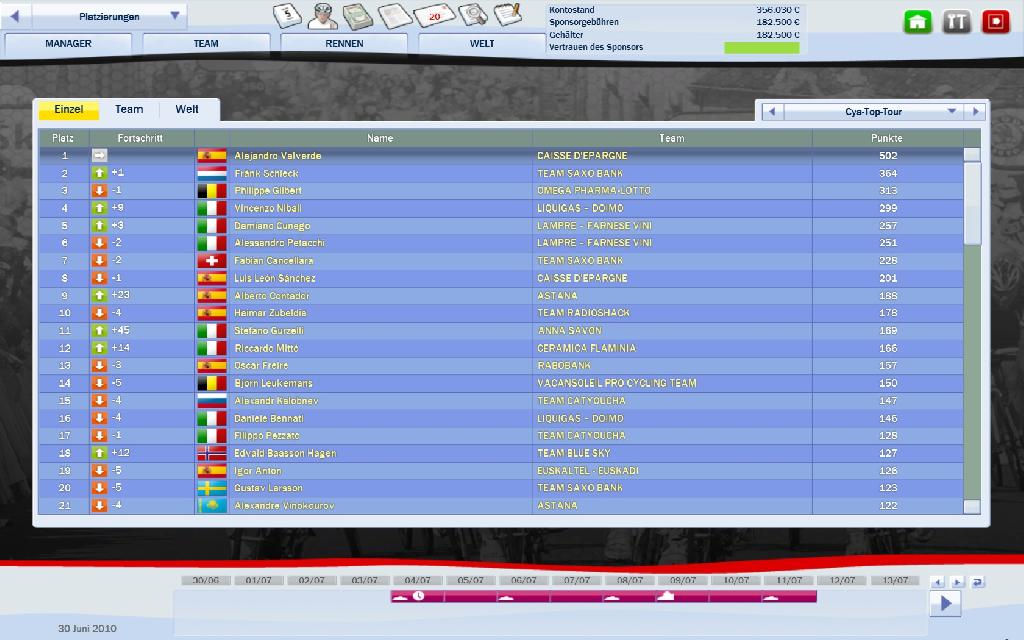Image resolution: width=1024 pixels, height=640 pixels.
Task: Open the Cya-Top-Tour ranking dropdown
Action: point(951,112)
